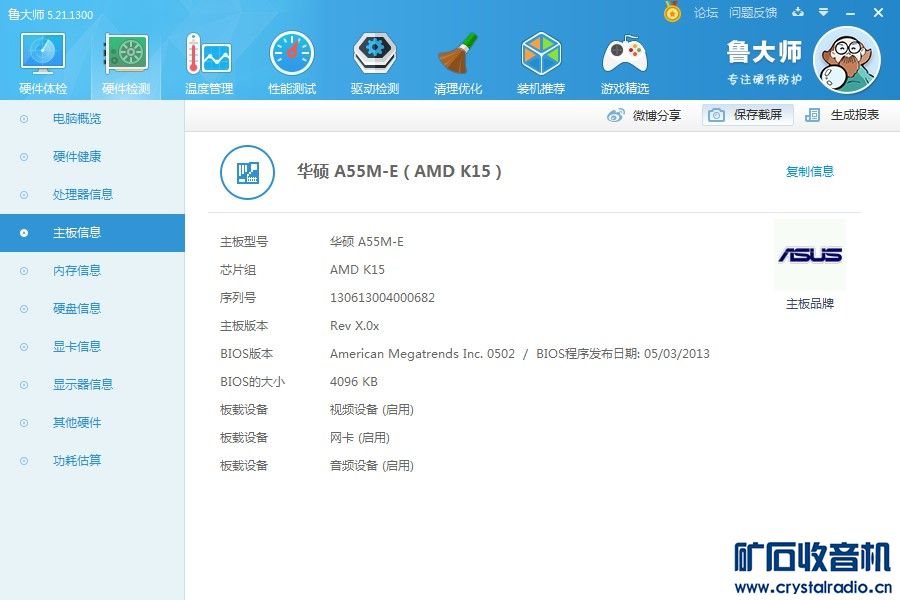
Task: Click the ASUS motherboard brand logo
Action: [x=809, y=255]
